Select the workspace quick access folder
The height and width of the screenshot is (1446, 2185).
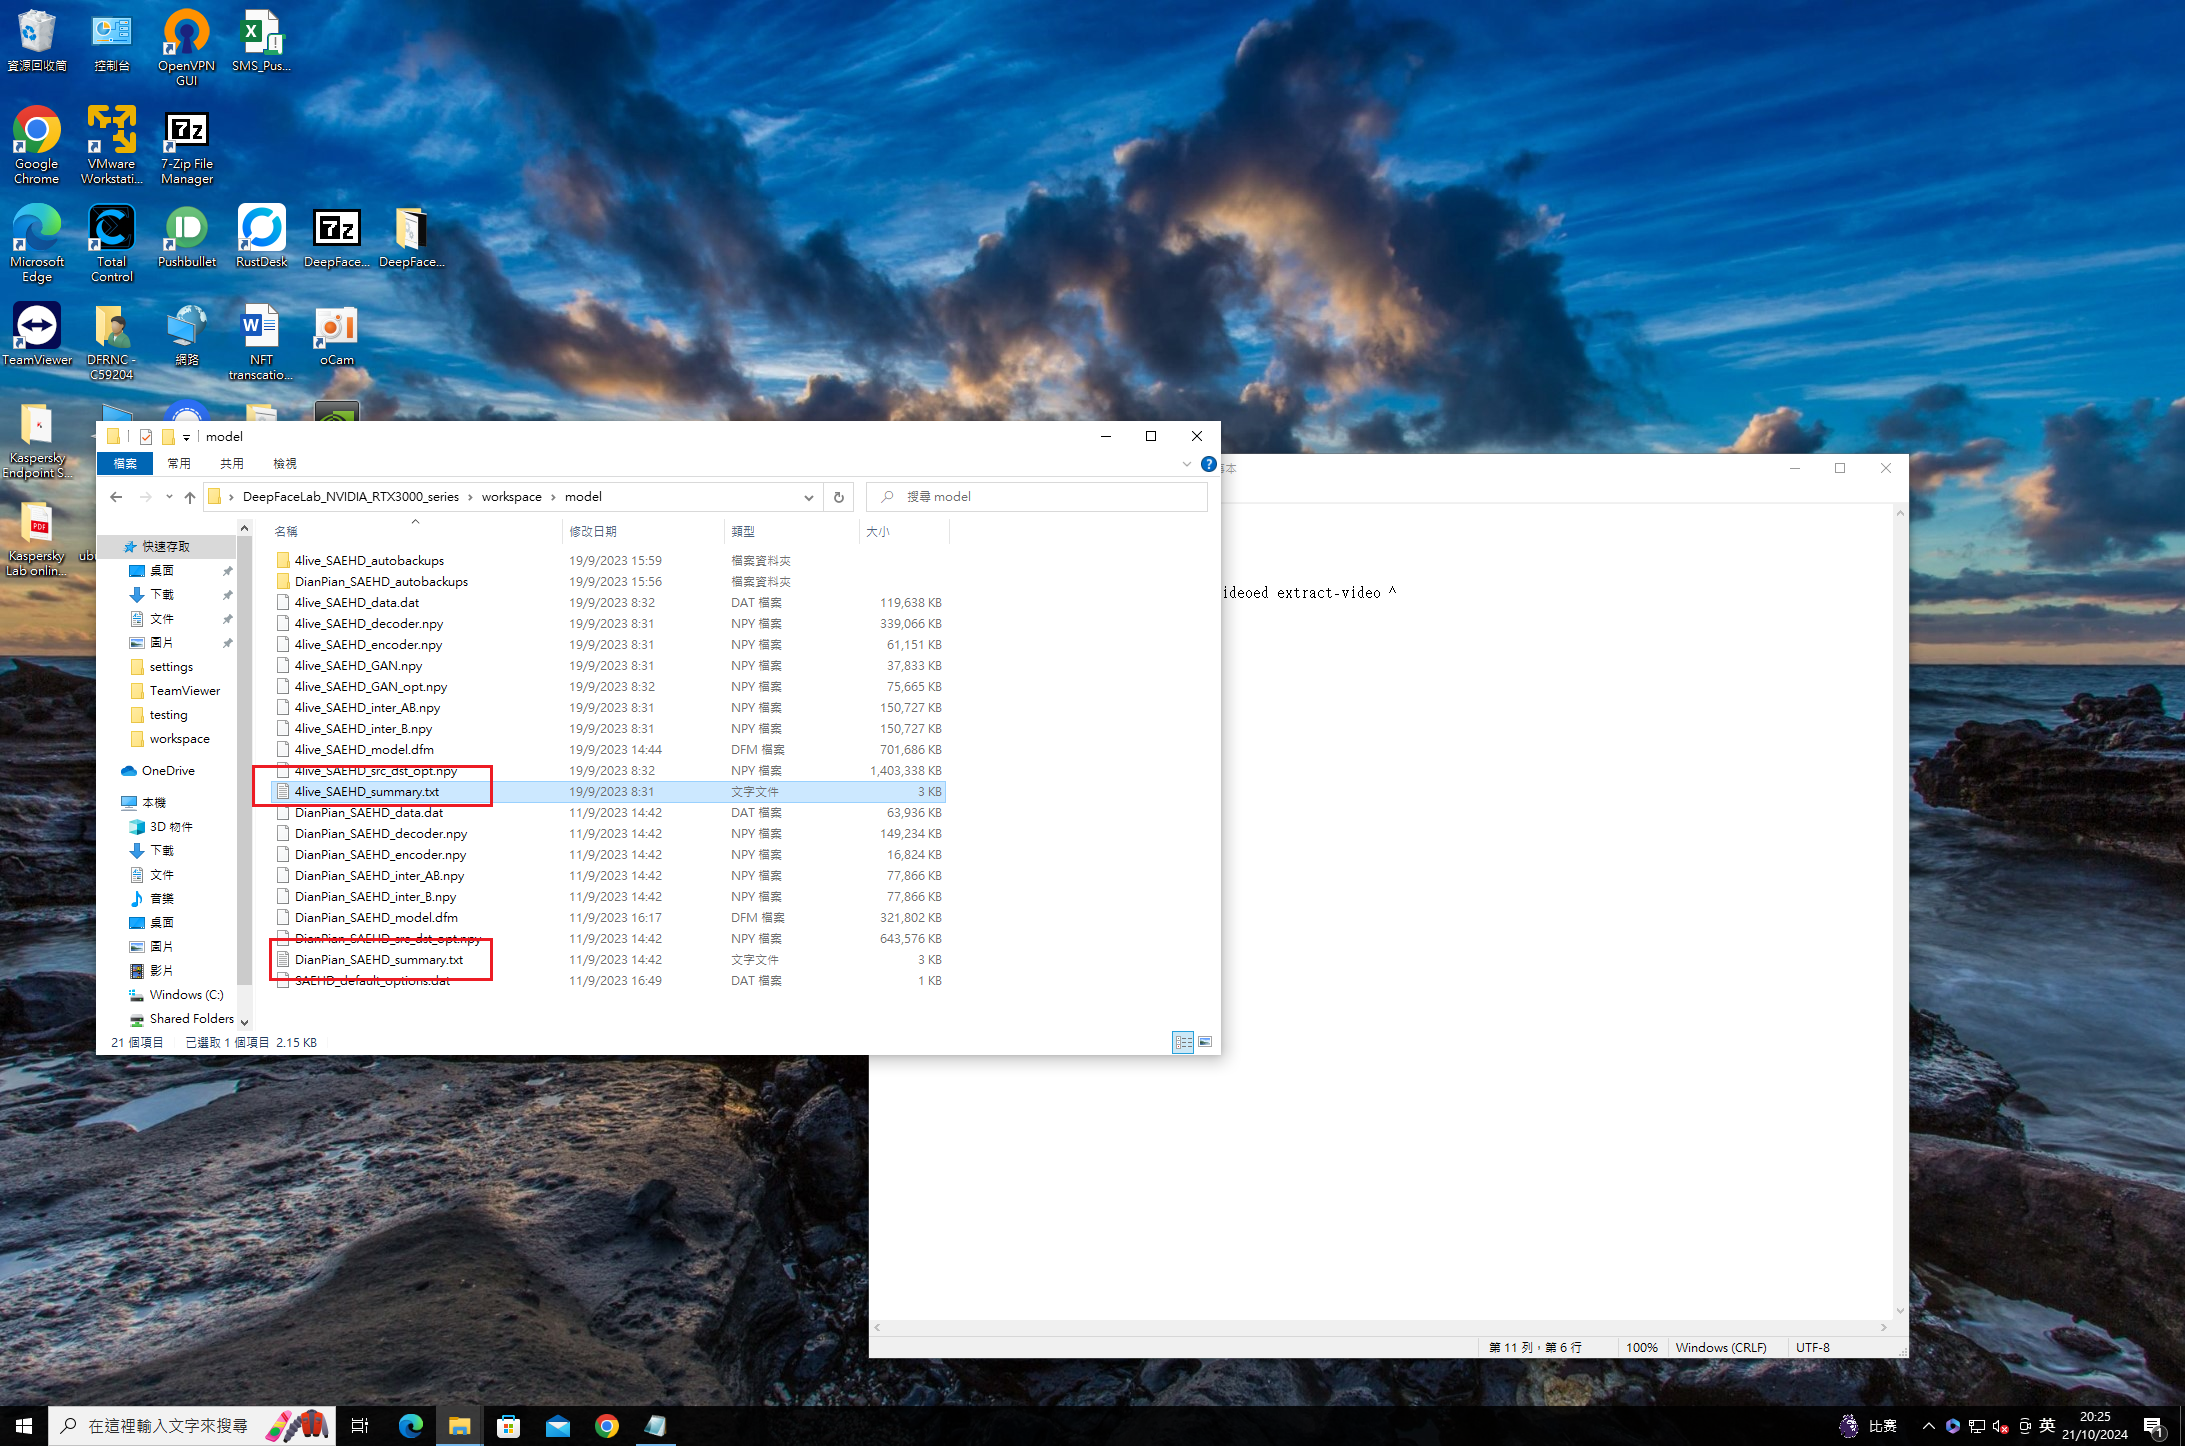pyautogui.click(x=179, y=739)
